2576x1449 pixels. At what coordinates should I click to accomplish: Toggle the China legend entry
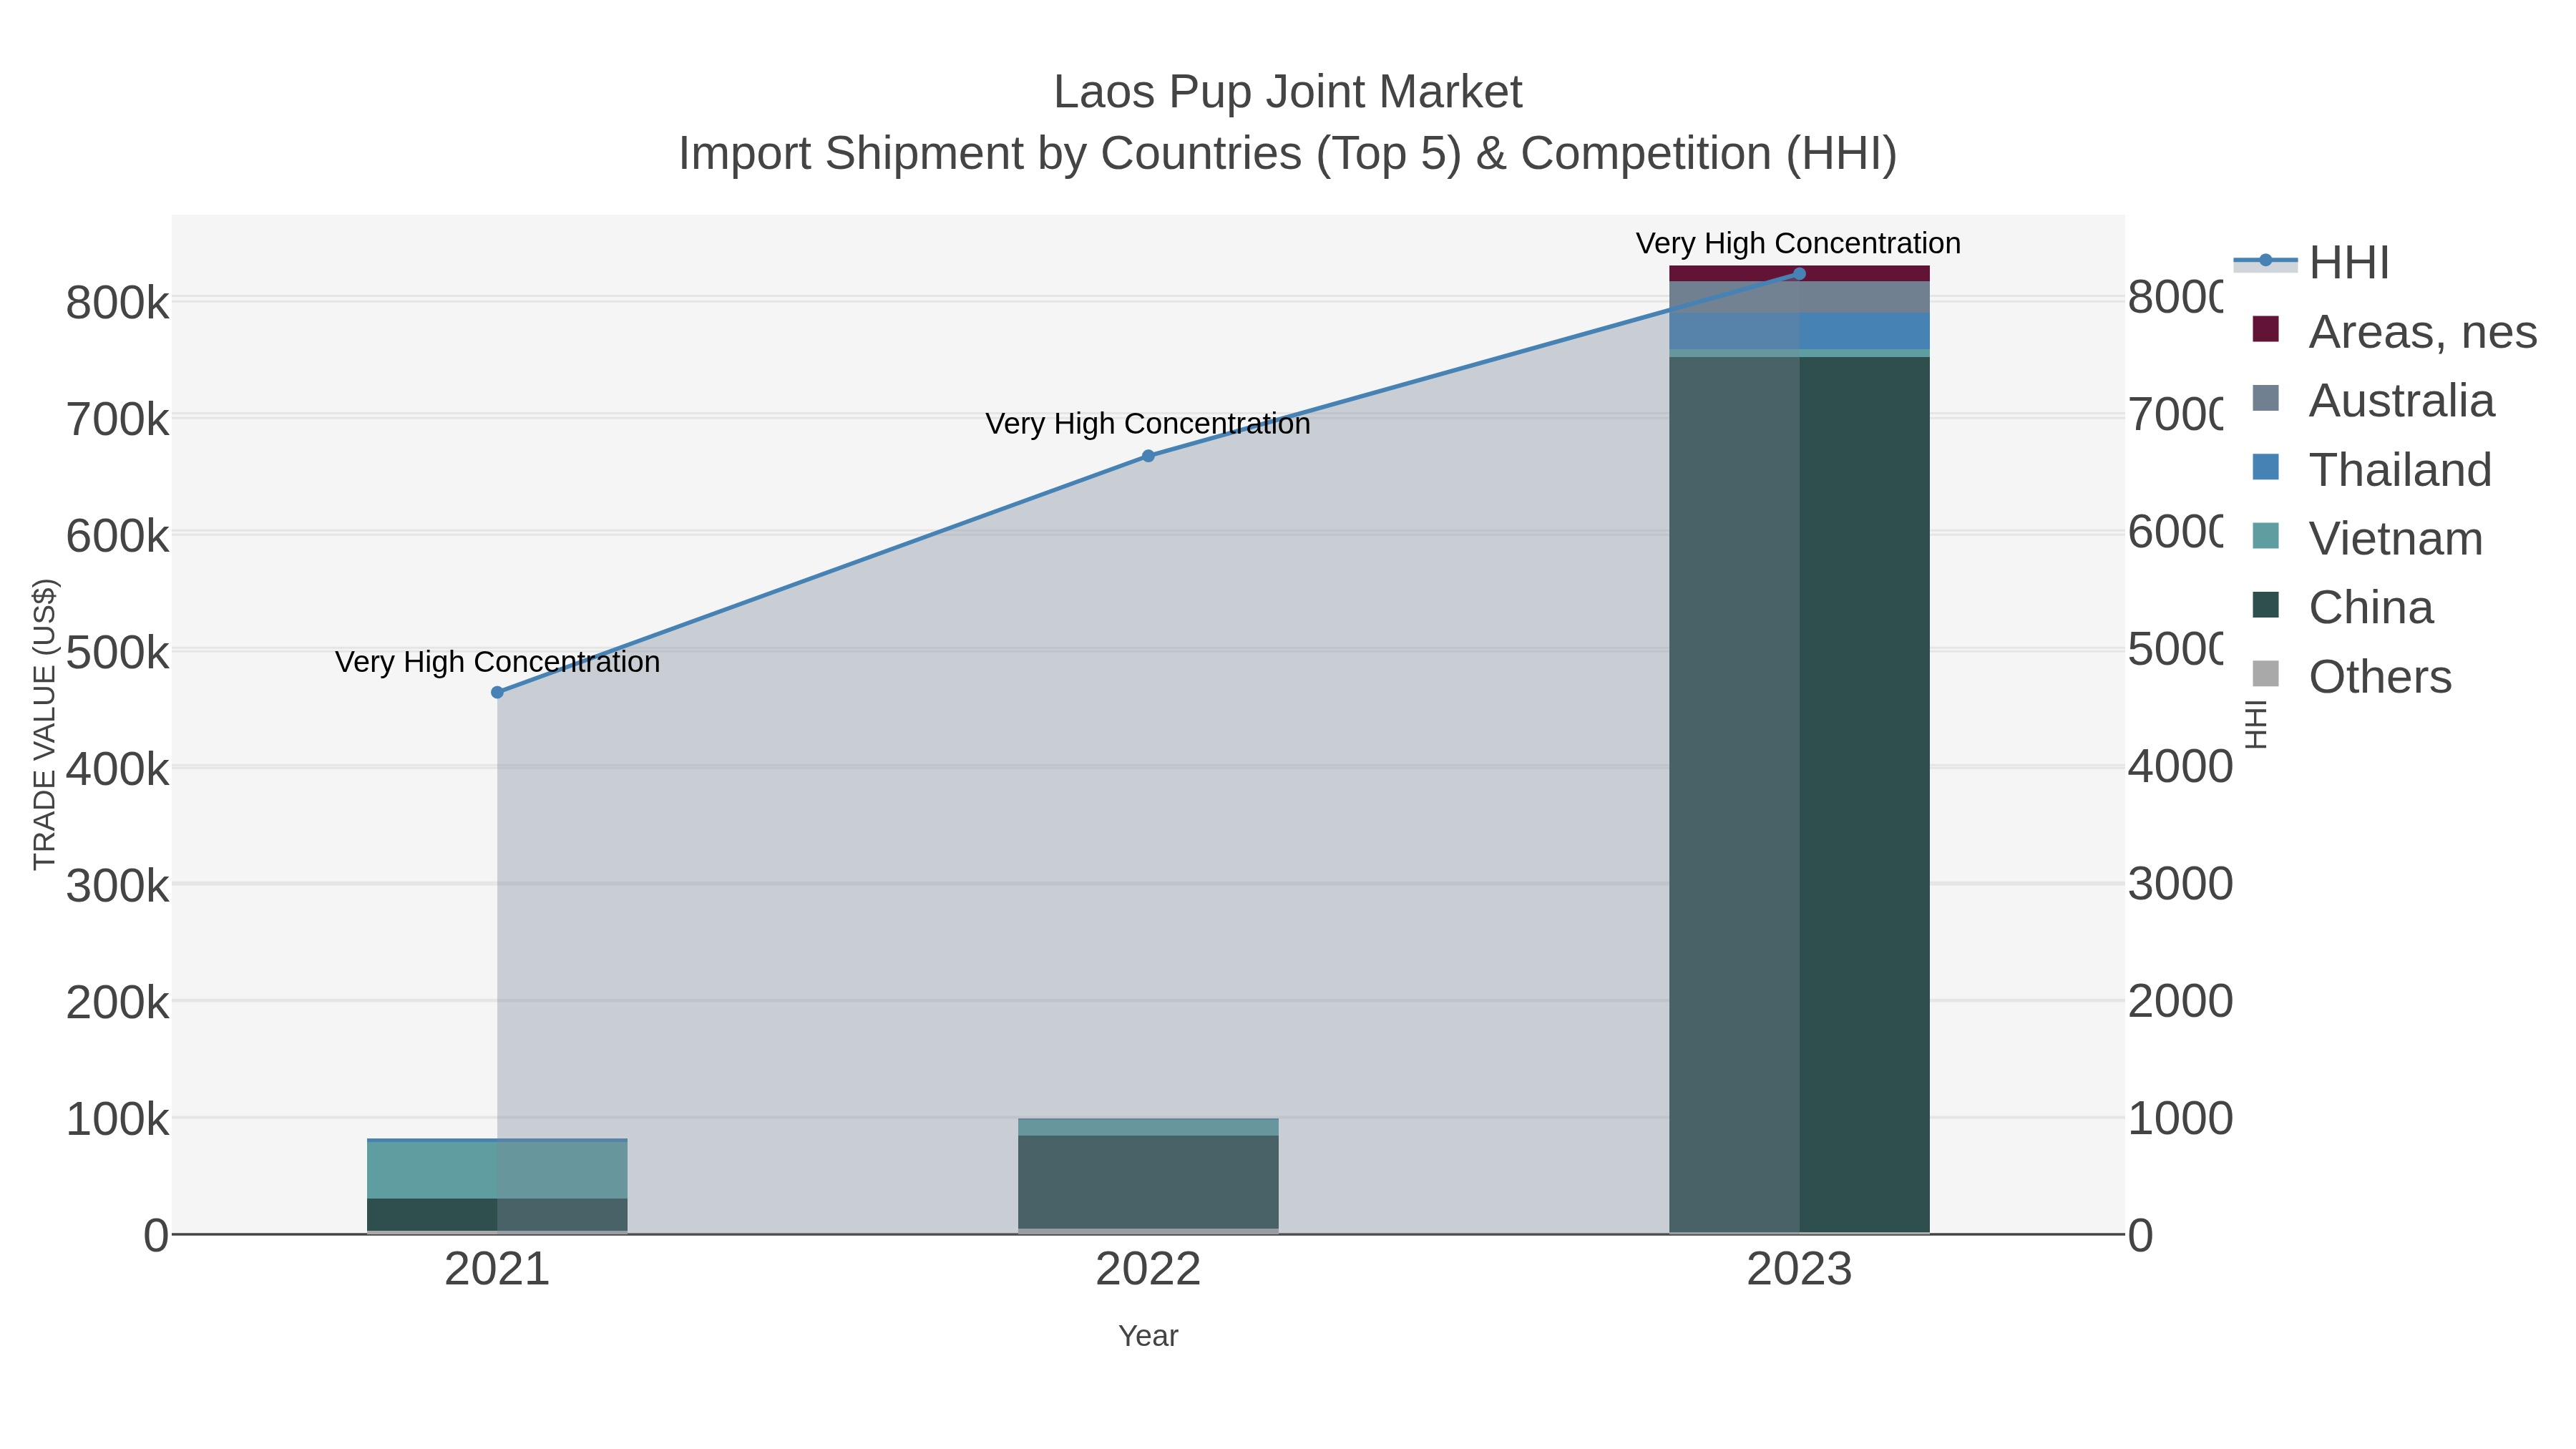[x=2342, y=608]
